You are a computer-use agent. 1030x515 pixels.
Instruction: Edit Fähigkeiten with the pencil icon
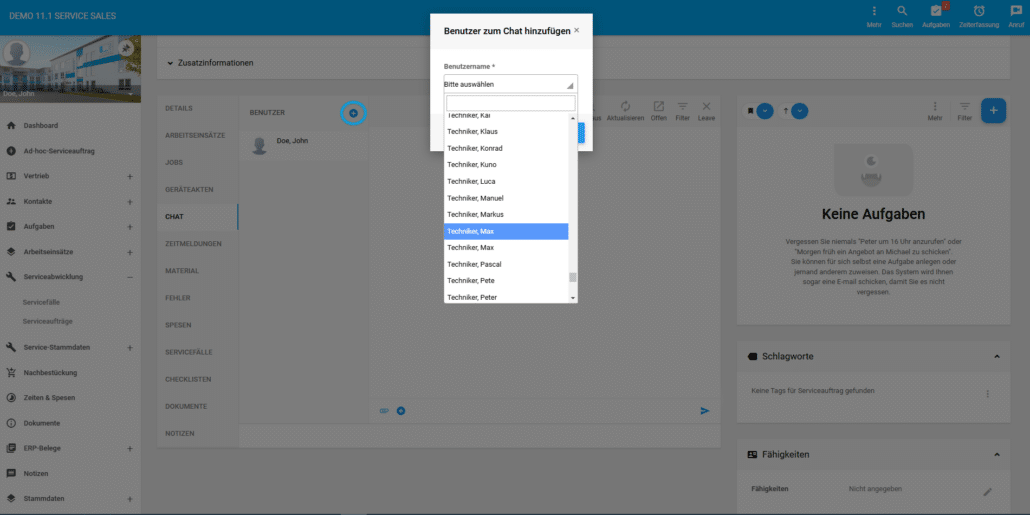tap(987, 491)
